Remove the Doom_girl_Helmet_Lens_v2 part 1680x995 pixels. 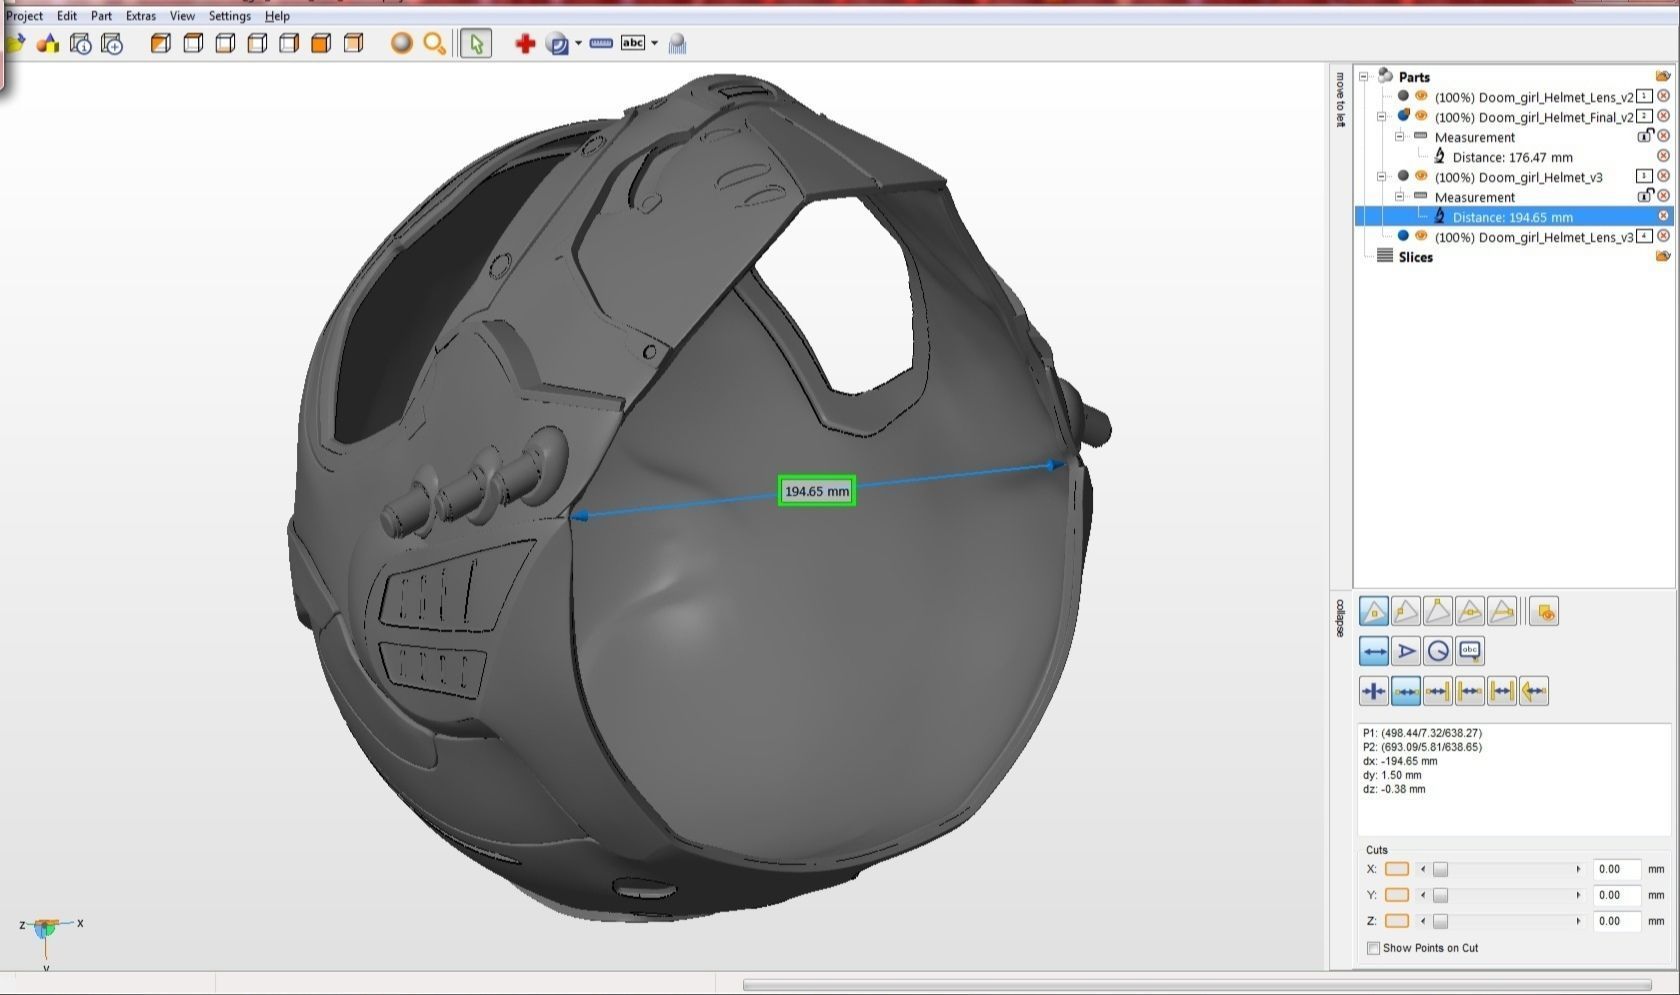1663,96
